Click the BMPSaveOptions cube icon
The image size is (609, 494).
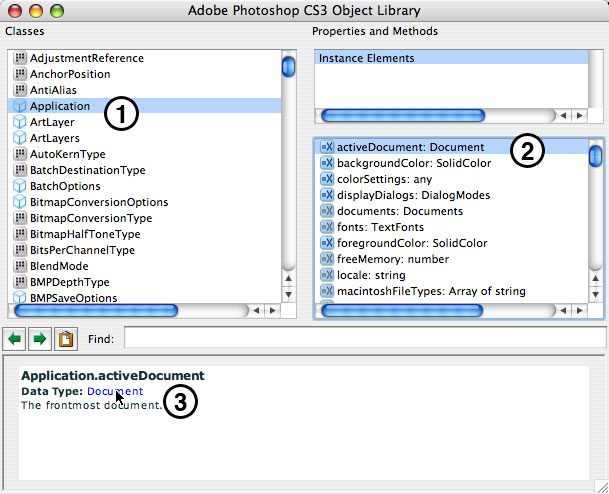point(20,297)
